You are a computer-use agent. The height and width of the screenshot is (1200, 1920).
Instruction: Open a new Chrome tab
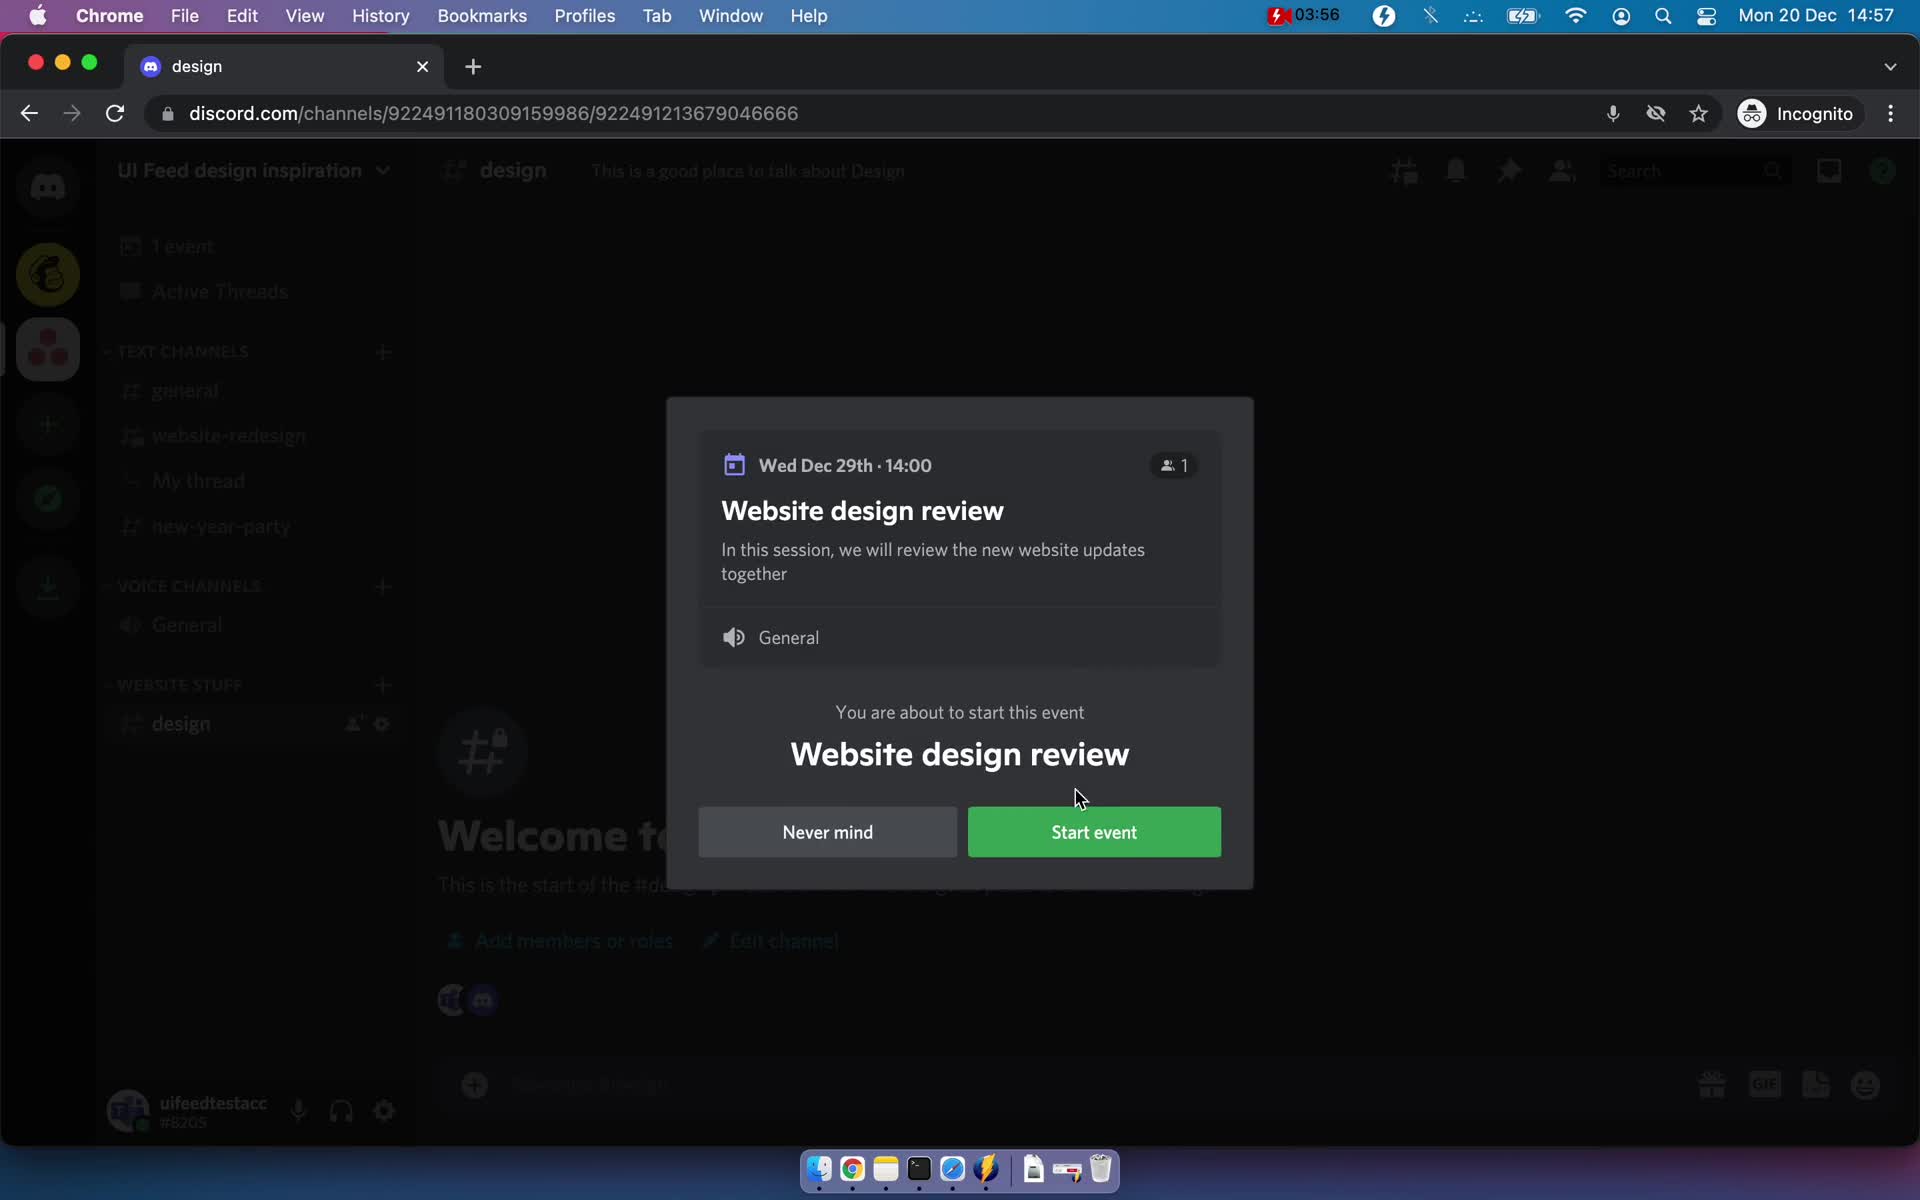click(x=473, y=66)
